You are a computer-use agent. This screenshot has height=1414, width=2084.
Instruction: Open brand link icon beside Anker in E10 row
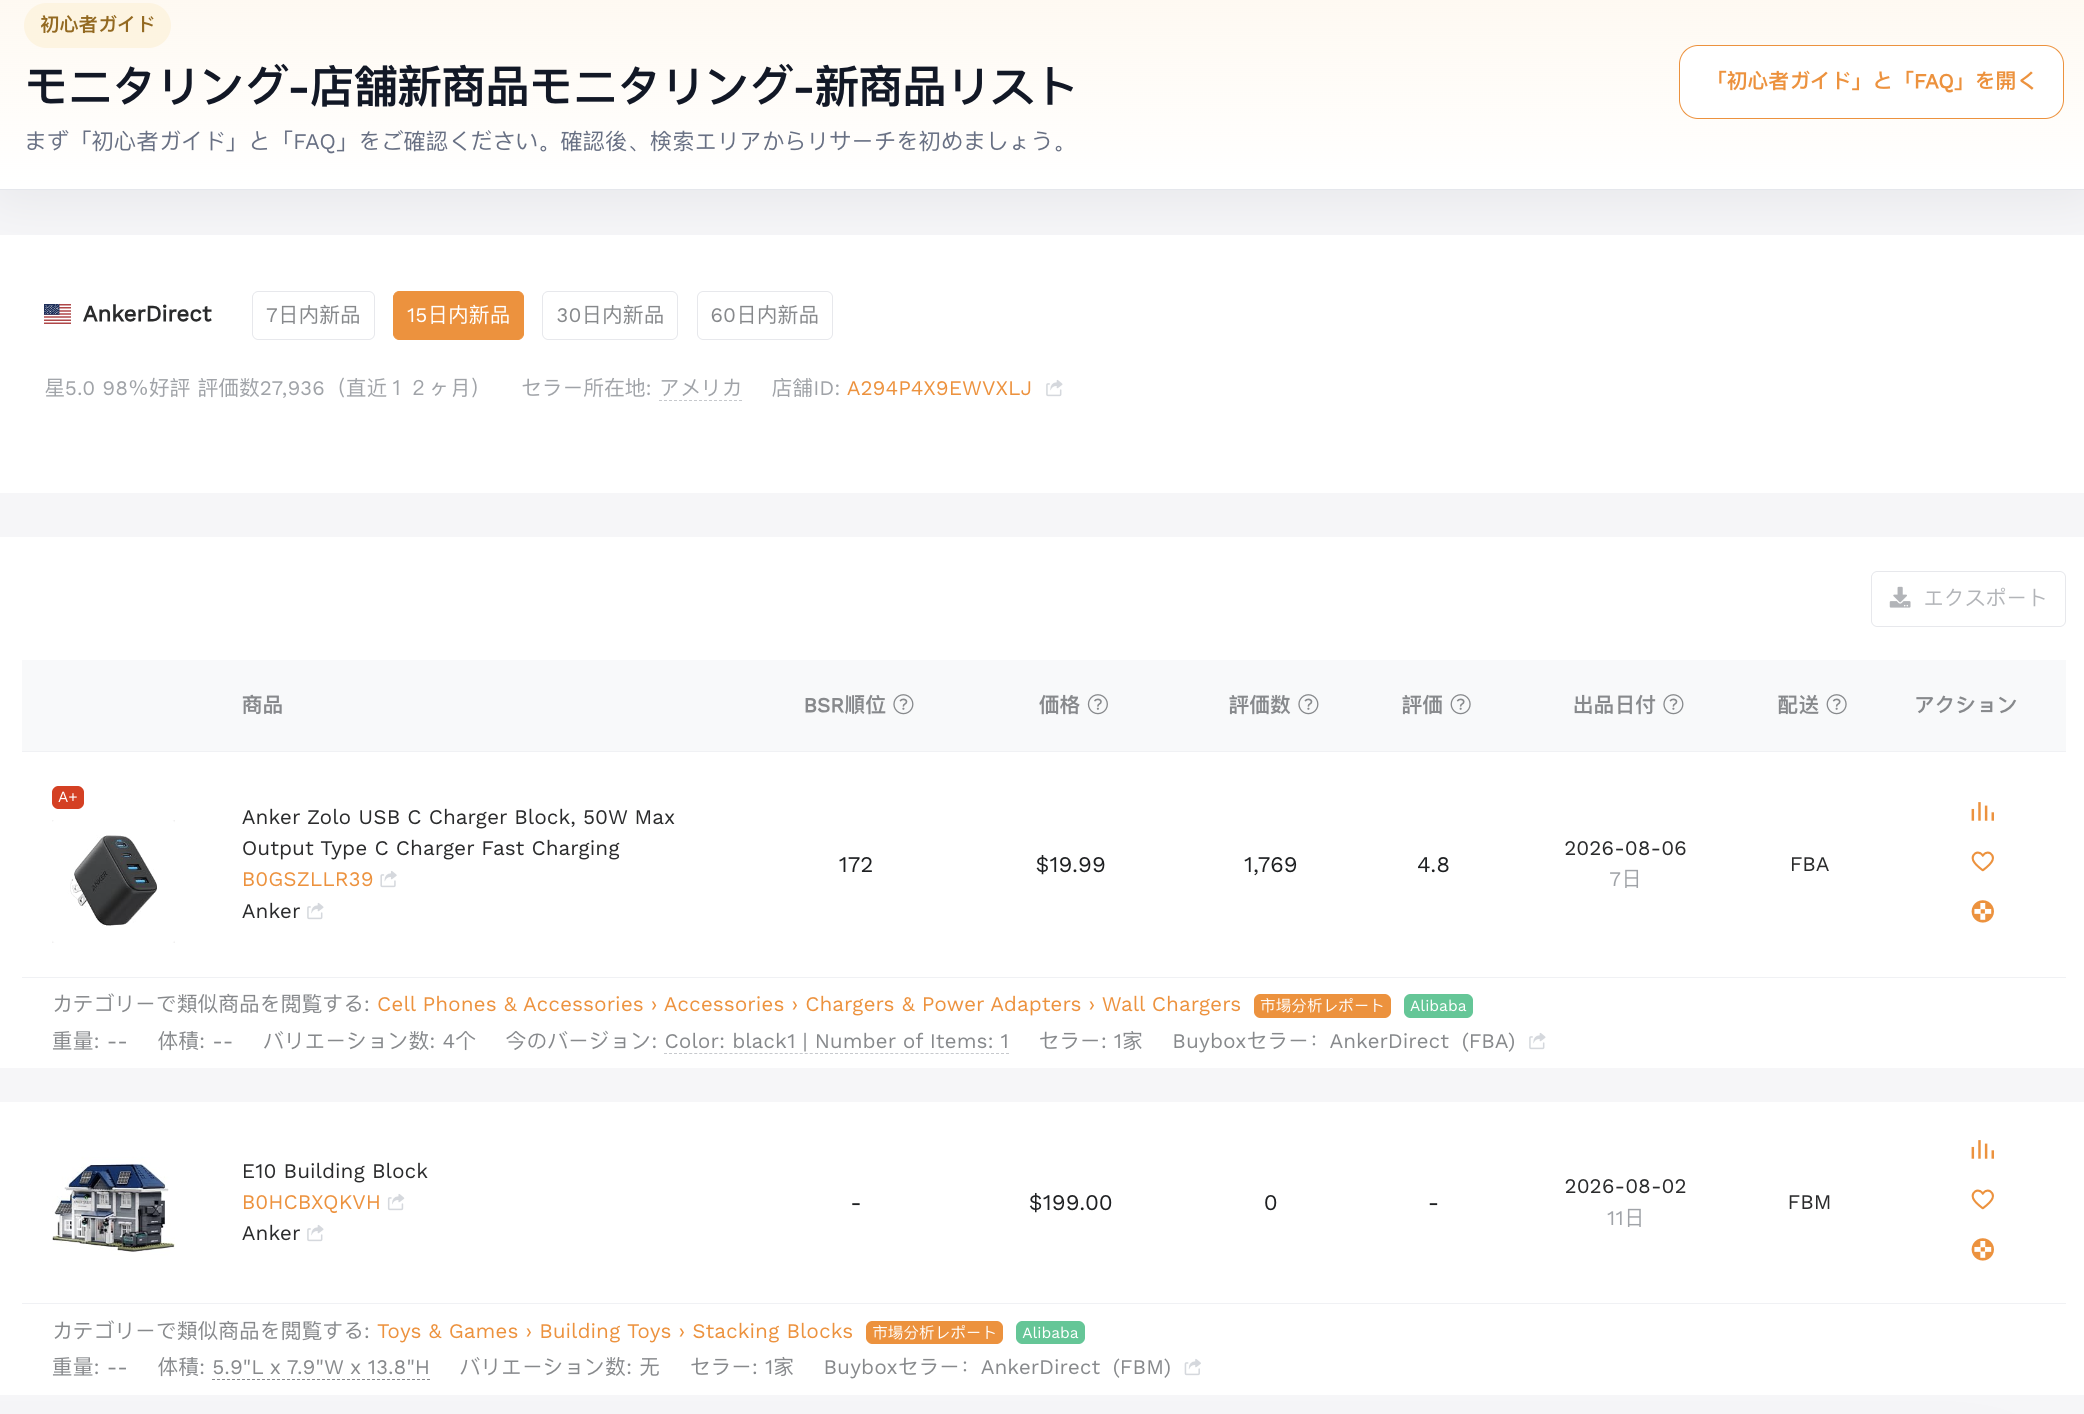315,1233
